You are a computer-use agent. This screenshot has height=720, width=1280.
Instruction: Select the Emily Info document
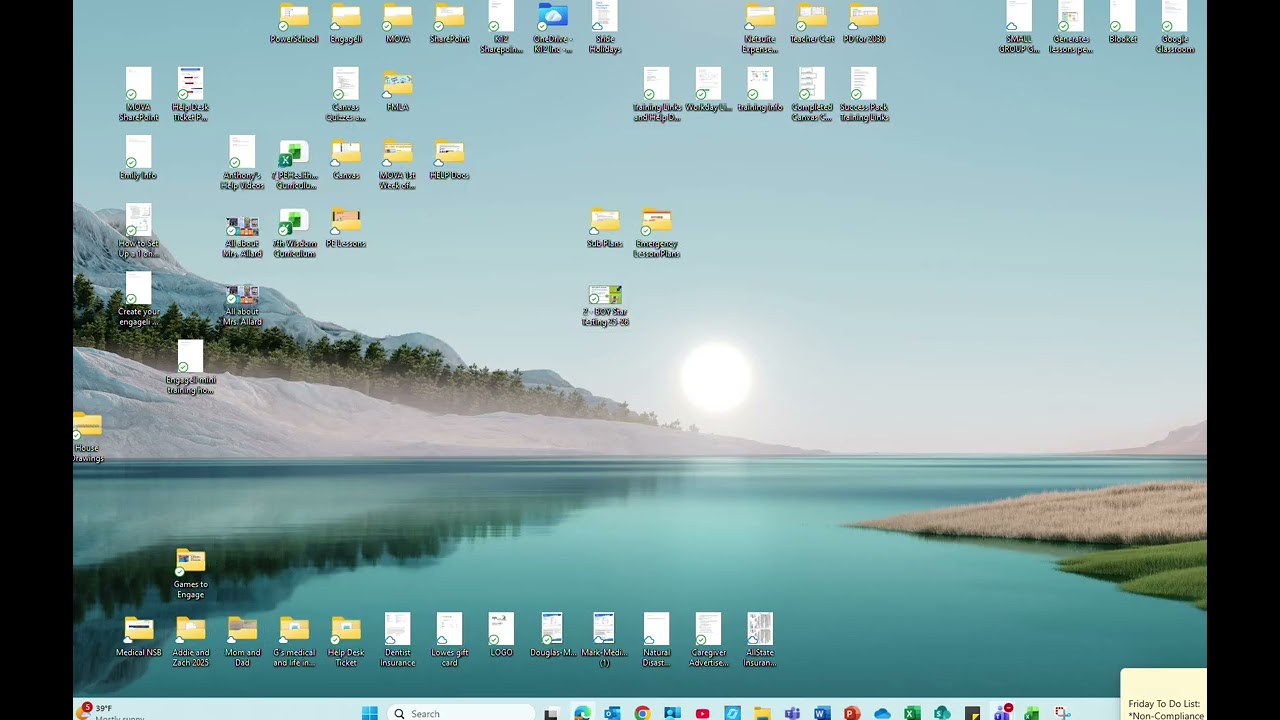tap(139, 158)
